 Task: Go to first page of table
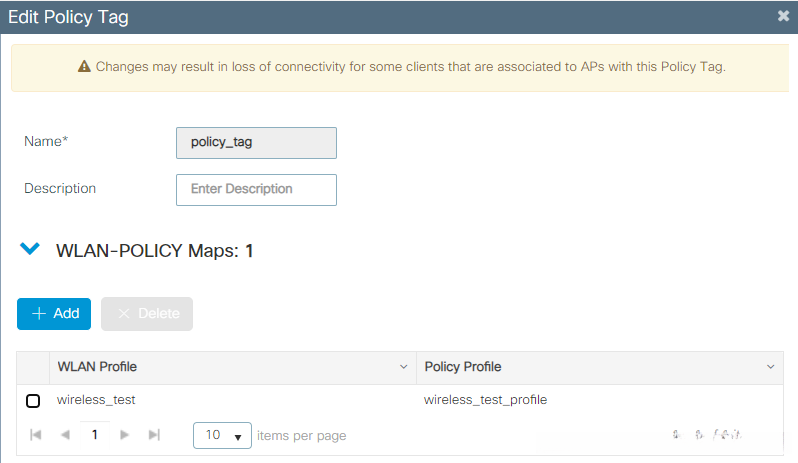36,435
